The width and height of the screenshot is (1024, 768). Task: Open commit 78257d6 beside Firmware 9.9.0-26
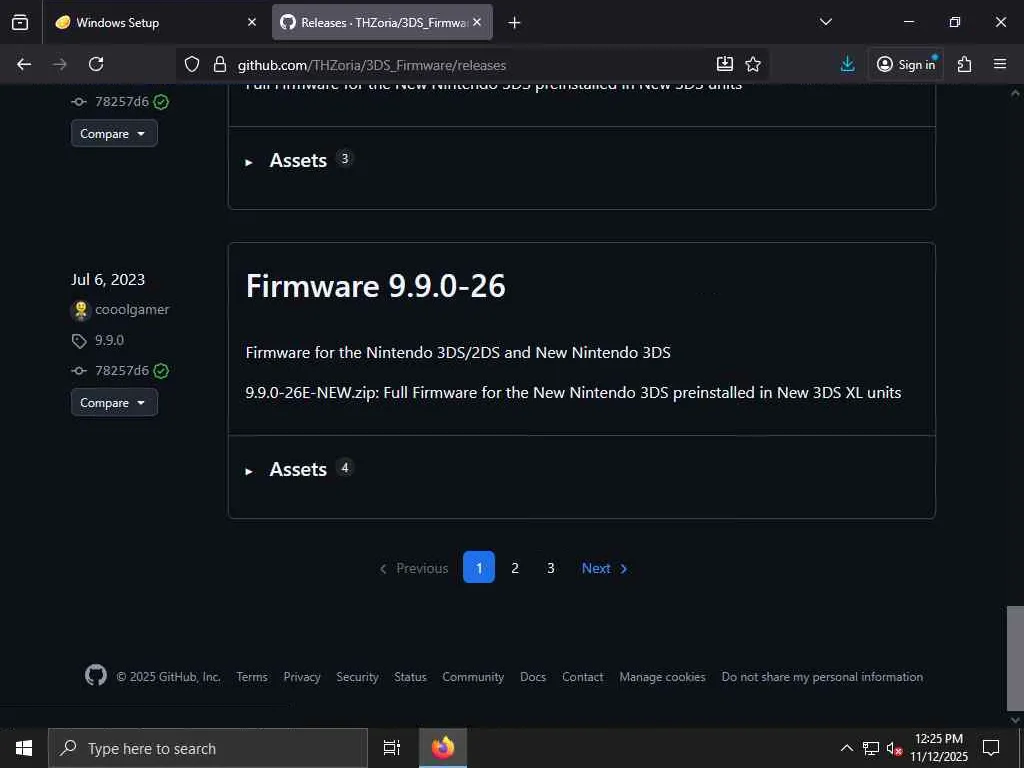pyautogui.click(x=122, y=370)
